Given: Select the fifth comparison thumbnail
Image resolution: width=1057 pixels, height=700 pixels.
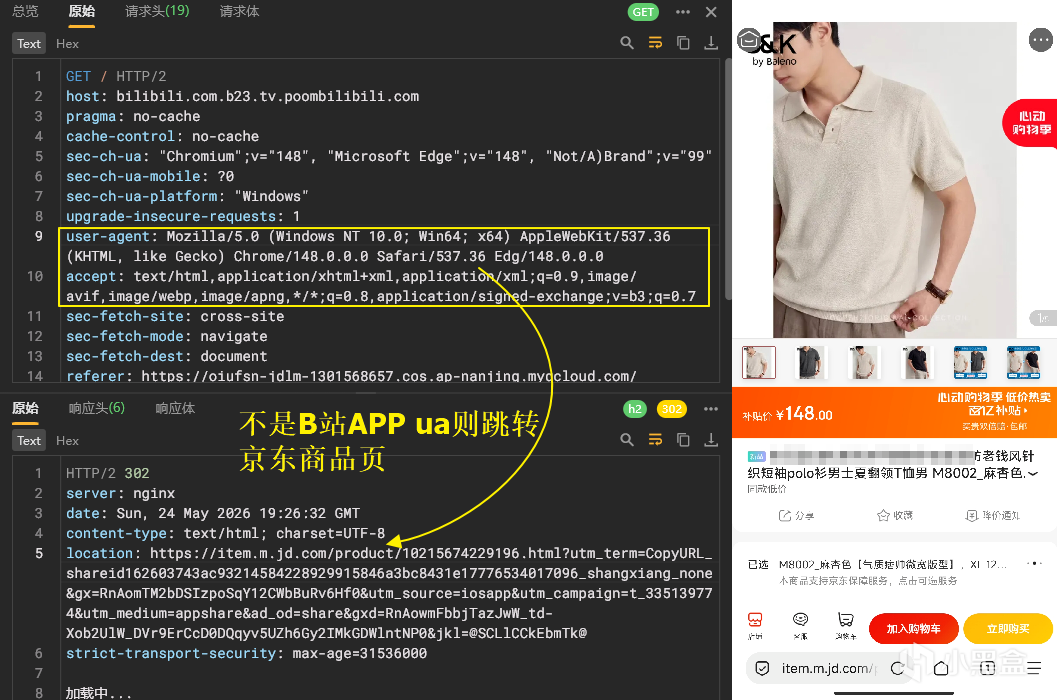Looking at the screenshot, I should pyautogui.click(x=971, y=363).
